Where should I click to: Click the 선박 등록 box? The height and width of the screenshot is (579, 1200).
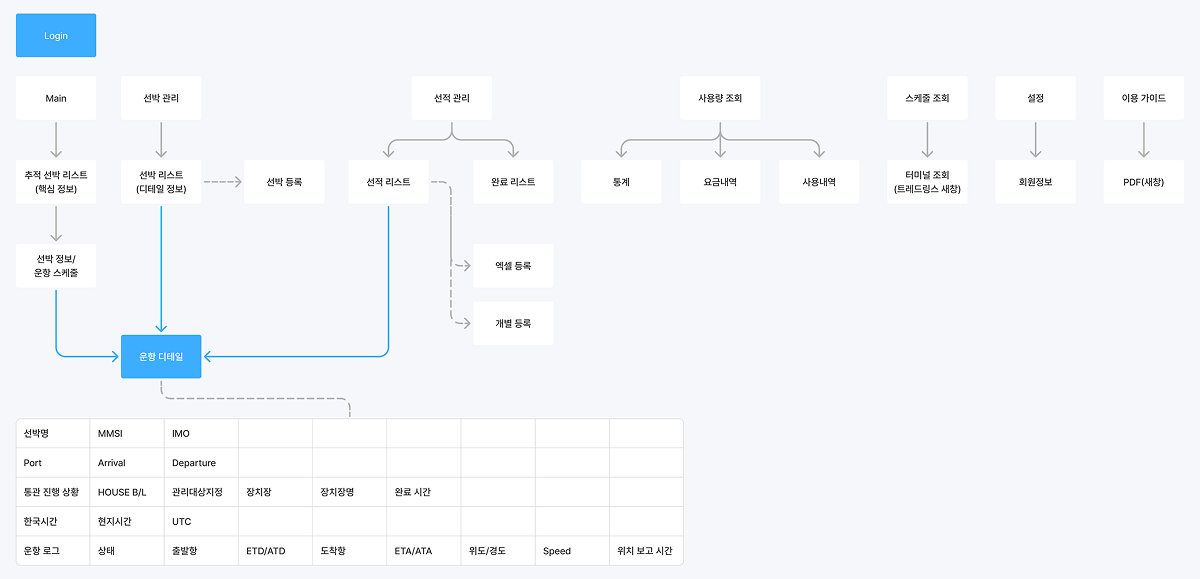[x=284, y=181]
